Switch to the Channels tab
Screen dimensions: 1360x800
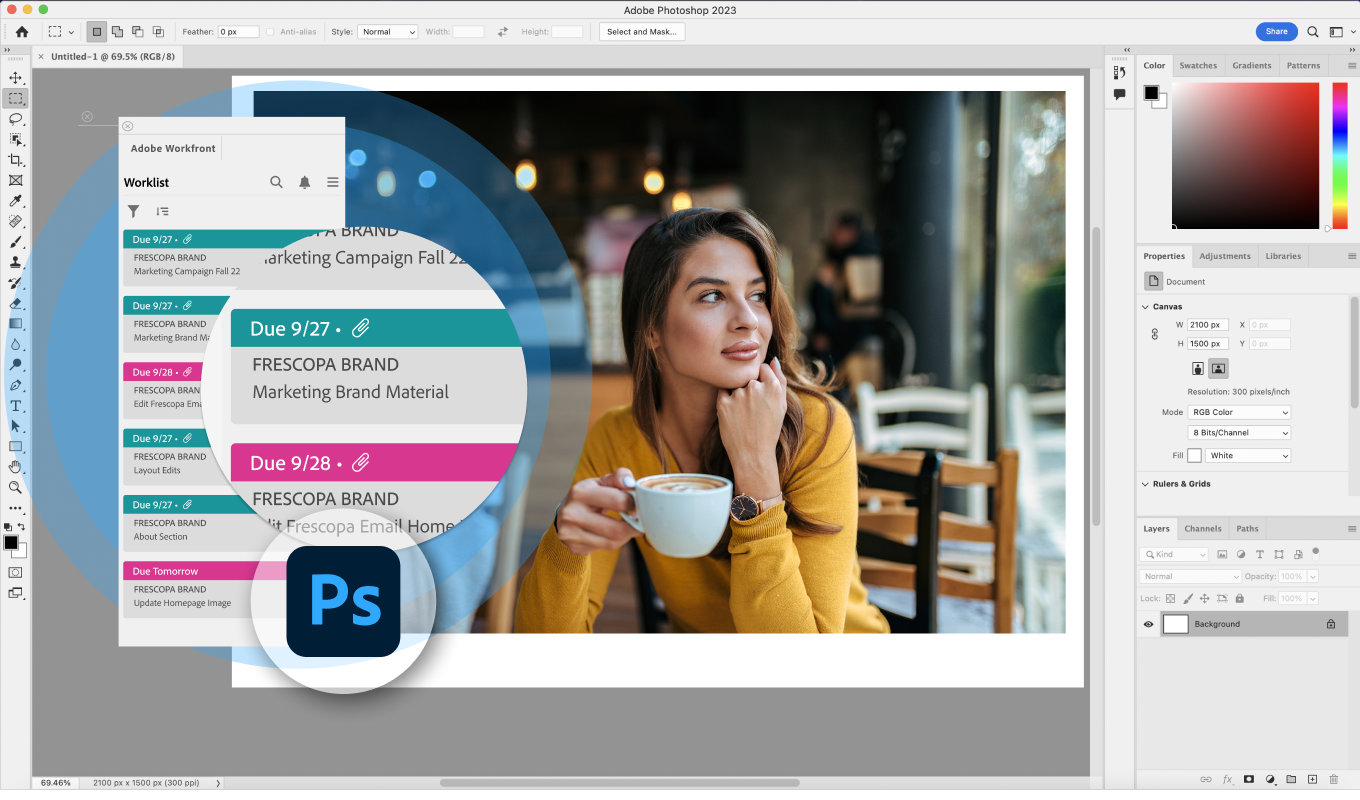click(x=1202, y=529)
